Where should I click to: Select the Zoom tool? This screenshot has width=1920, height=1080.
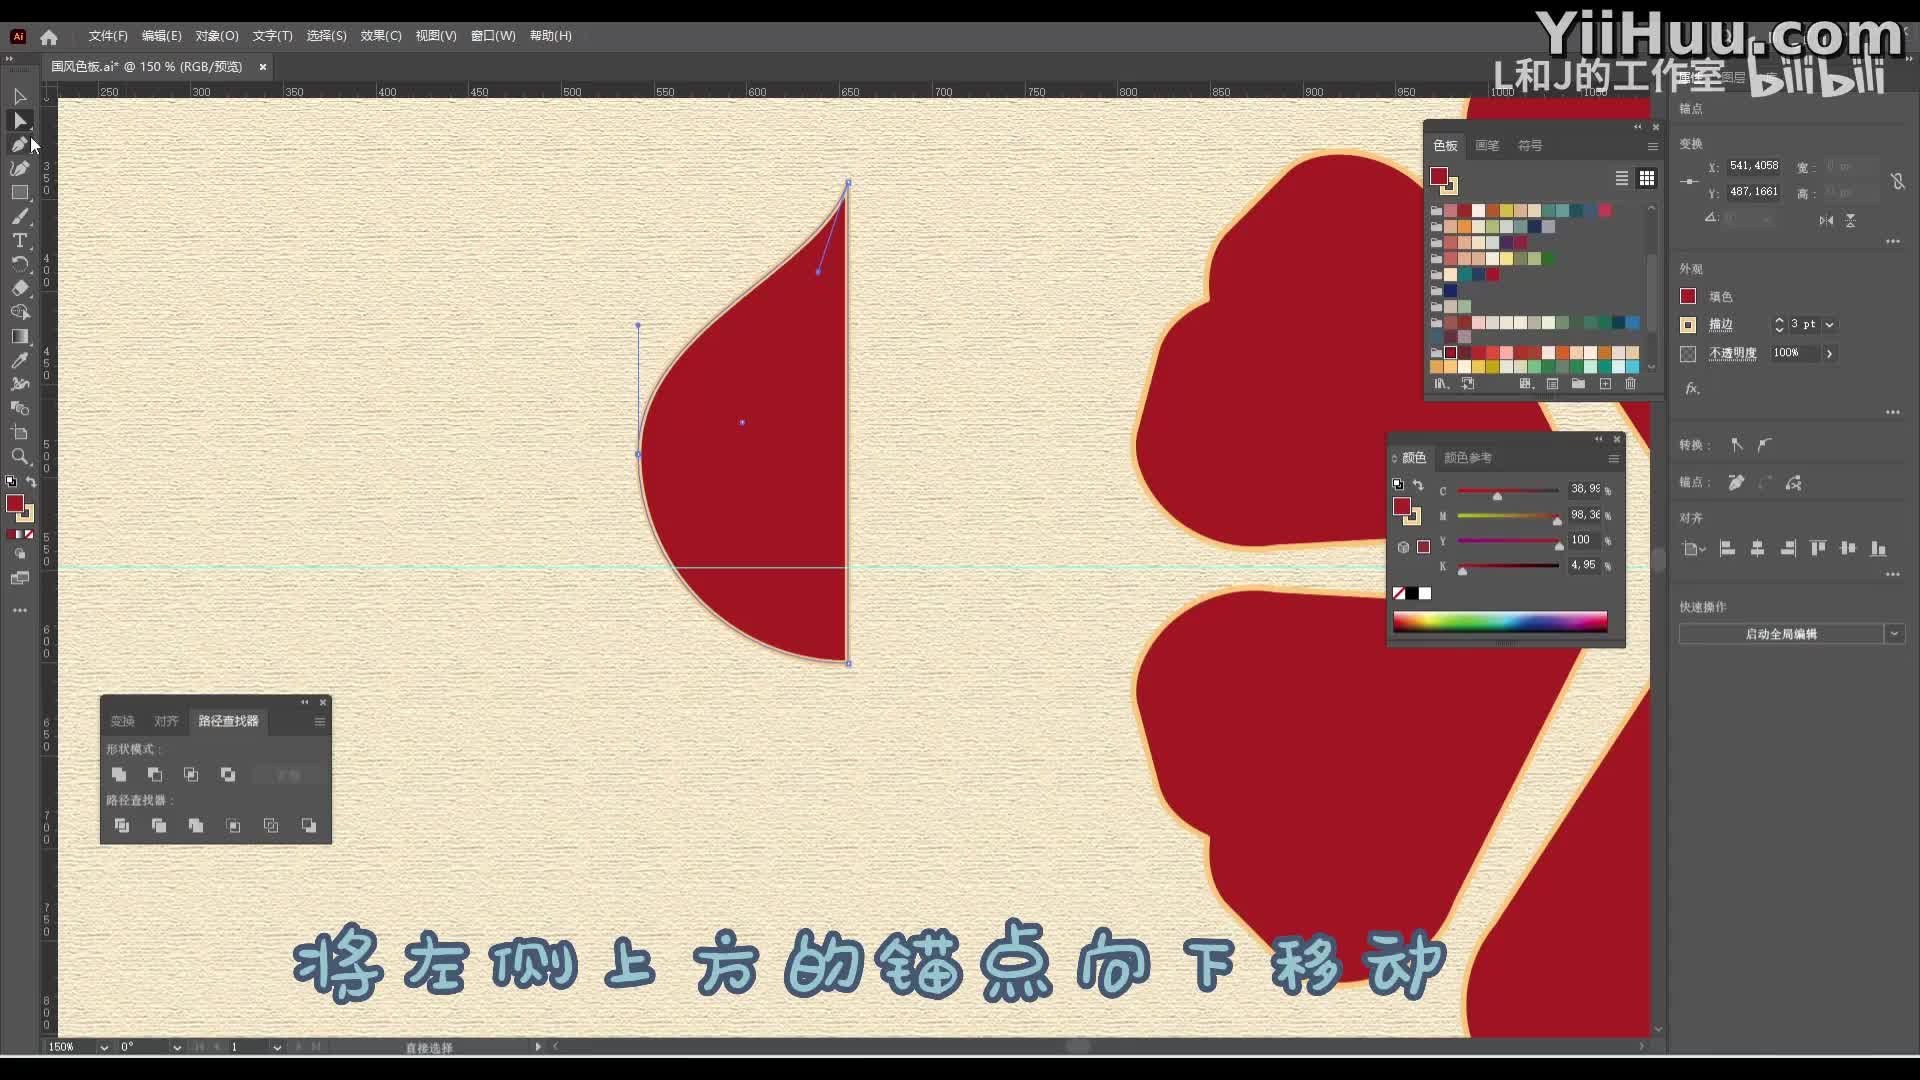pyautogui.click(x=20, y=457)
